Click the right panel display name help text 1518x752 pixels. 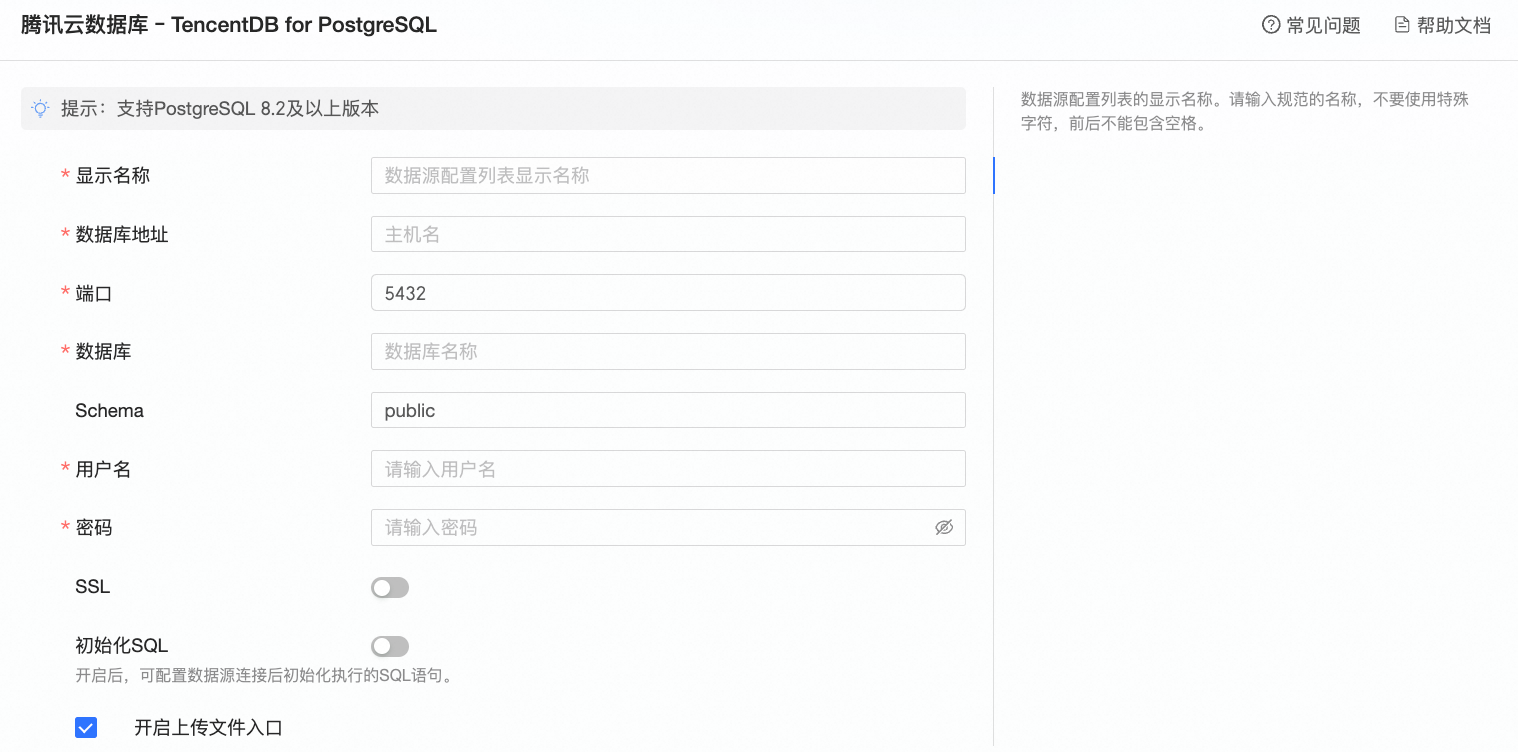1244,112
